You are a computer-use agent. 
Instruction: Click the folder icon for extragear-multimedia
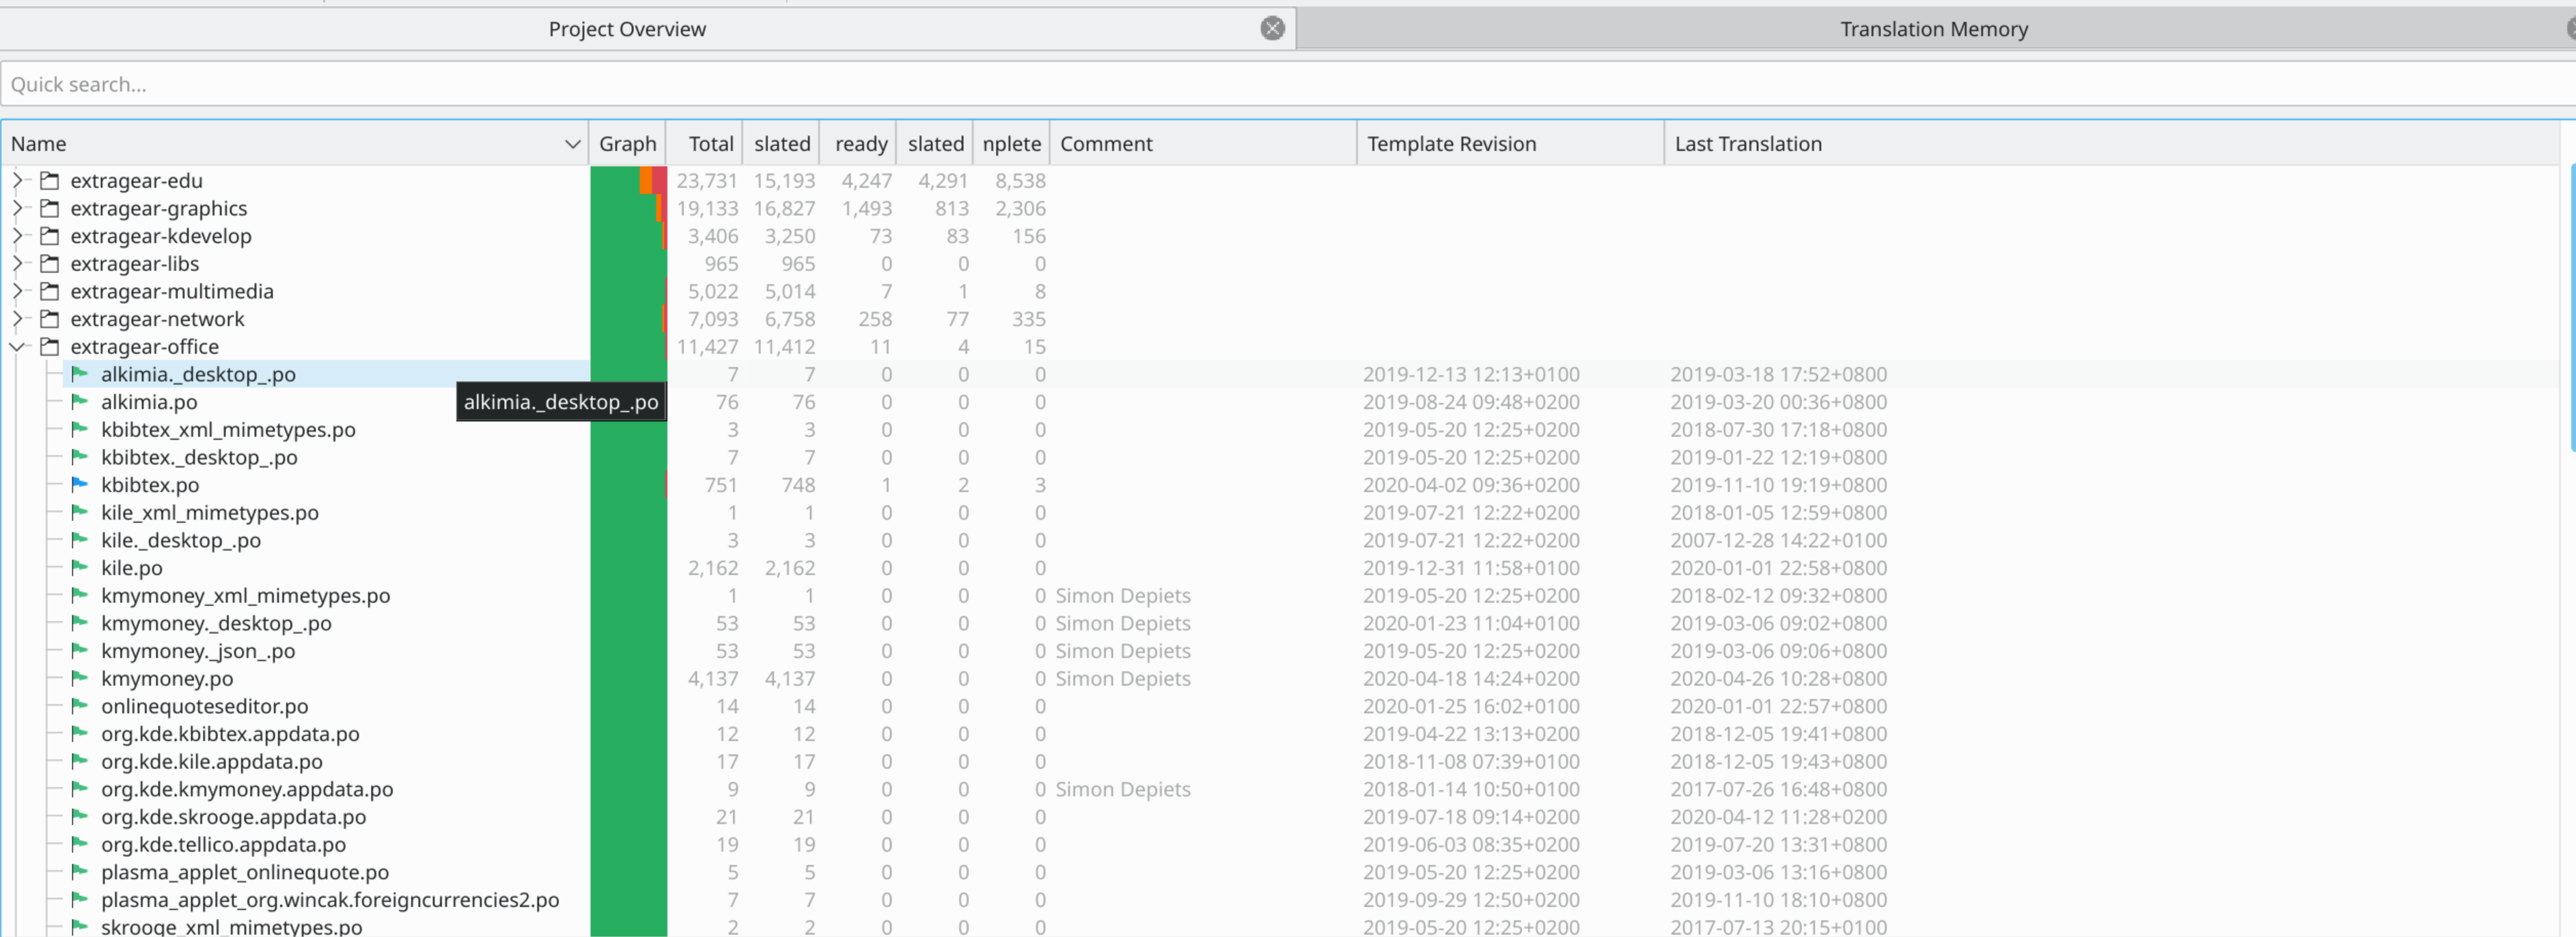49,292
